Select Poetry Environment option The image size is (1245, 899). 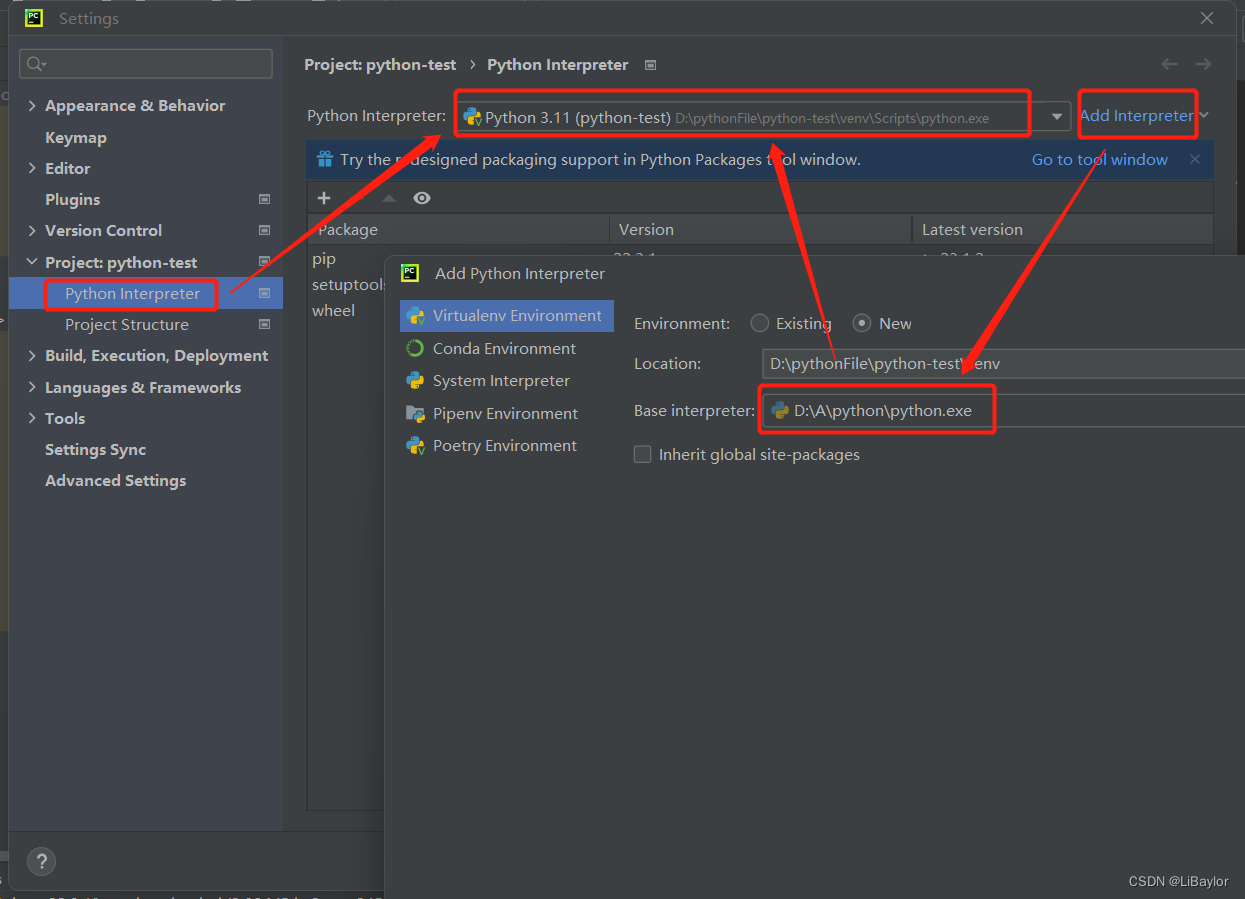point(506,445)
